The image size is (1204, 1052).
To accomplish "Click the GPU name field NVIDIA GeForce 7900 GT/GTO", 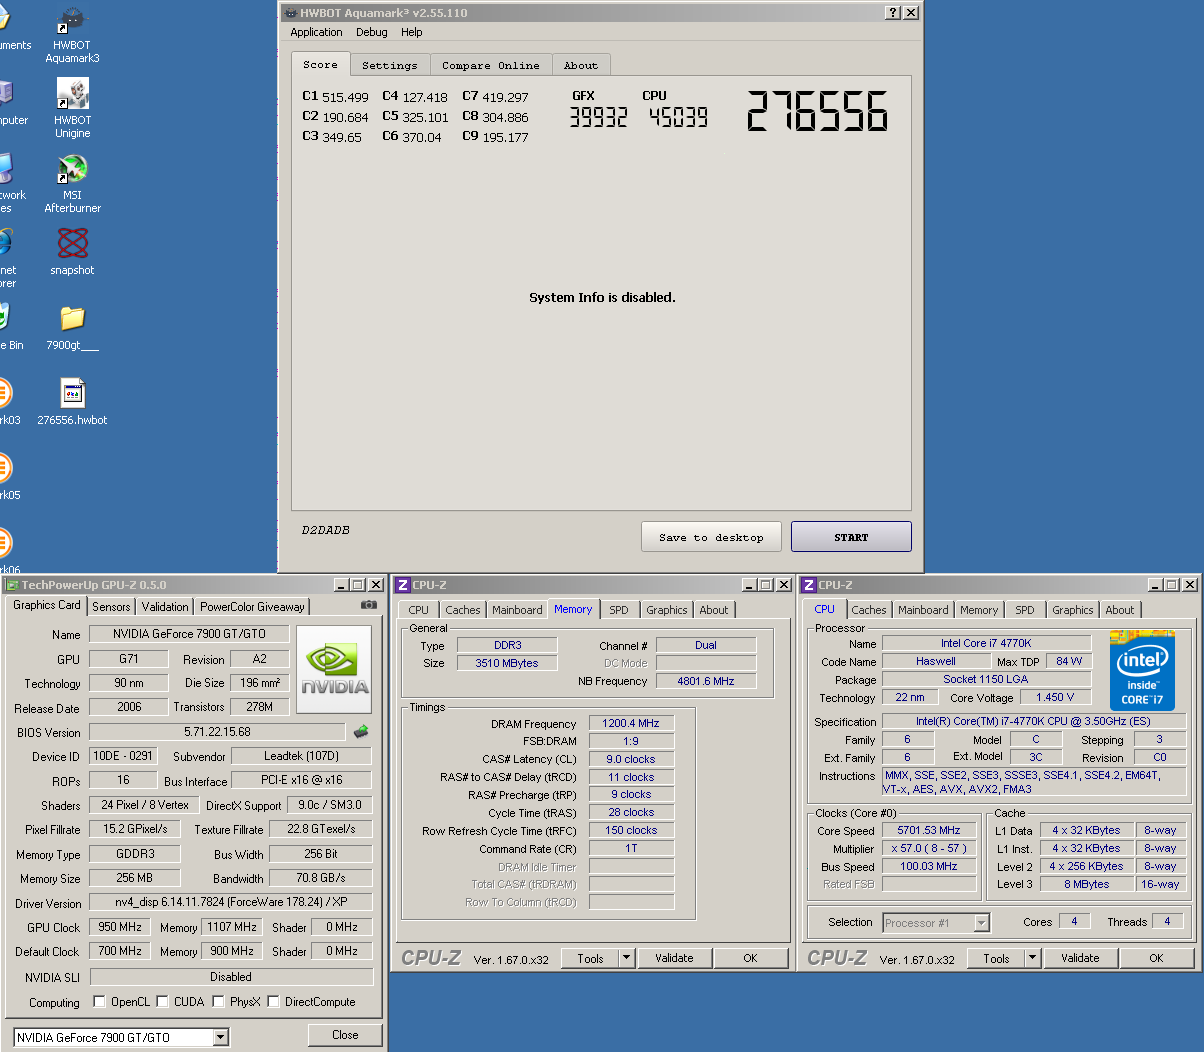I will click(189, 634).
